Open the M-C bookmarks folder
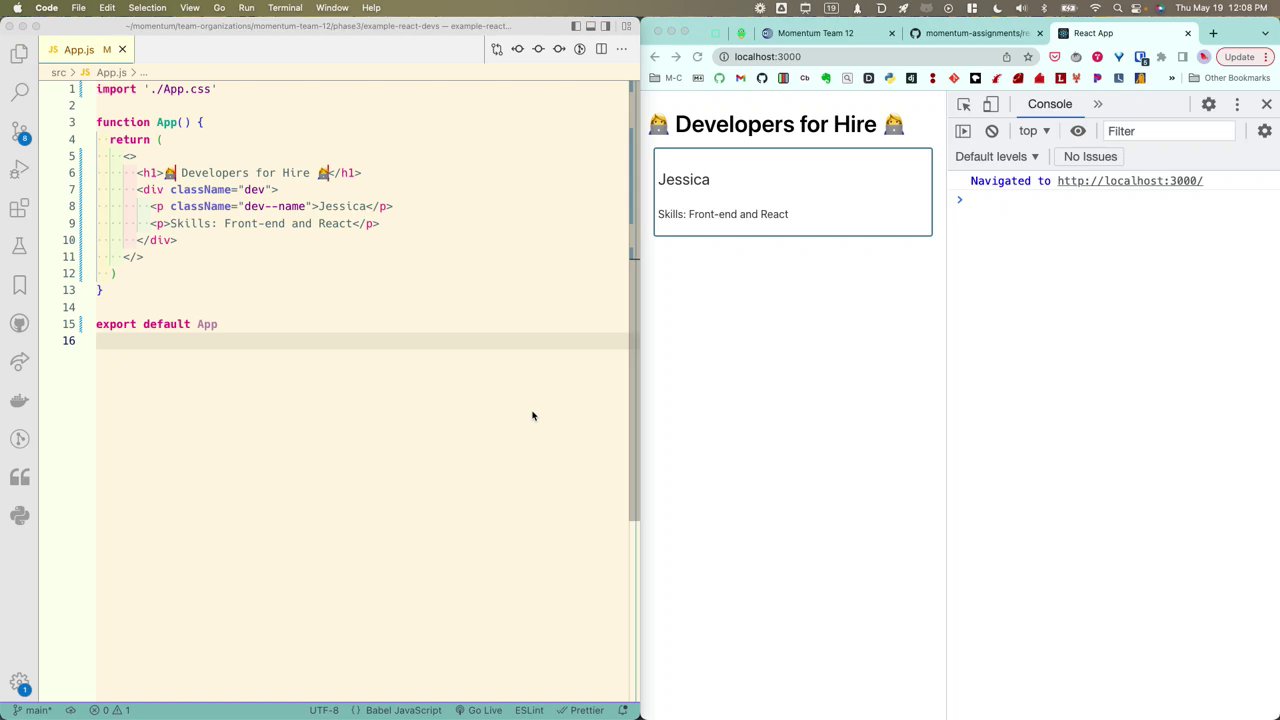 (666, 78)
